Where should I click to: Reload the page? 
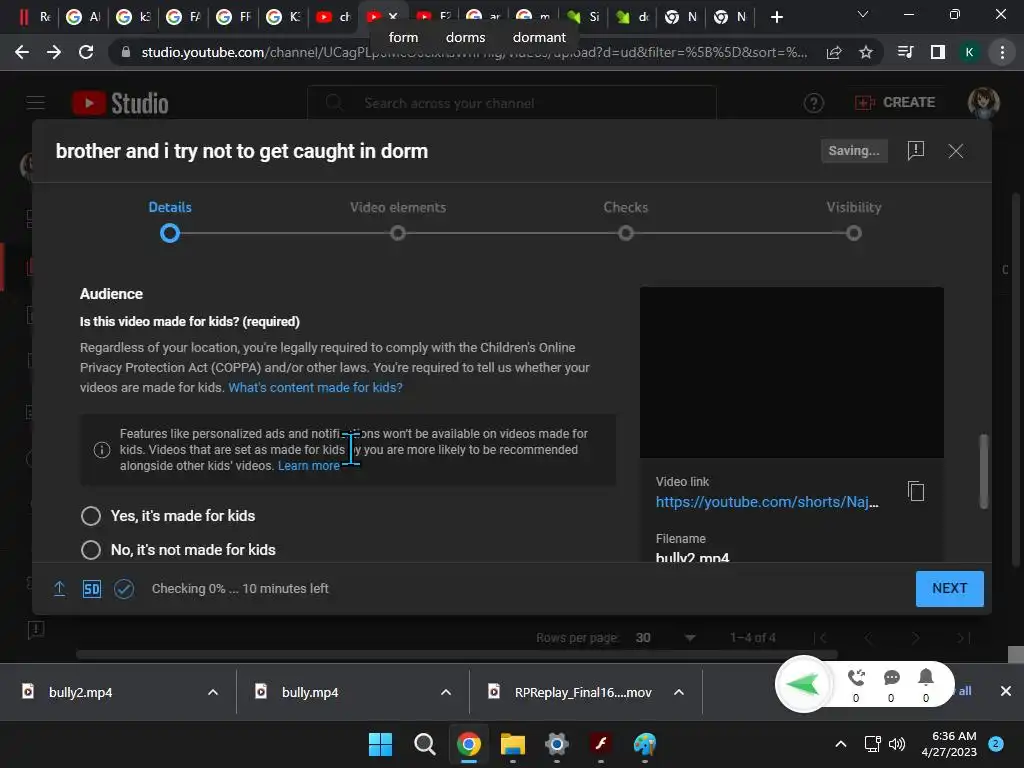(x=86, y=52)
